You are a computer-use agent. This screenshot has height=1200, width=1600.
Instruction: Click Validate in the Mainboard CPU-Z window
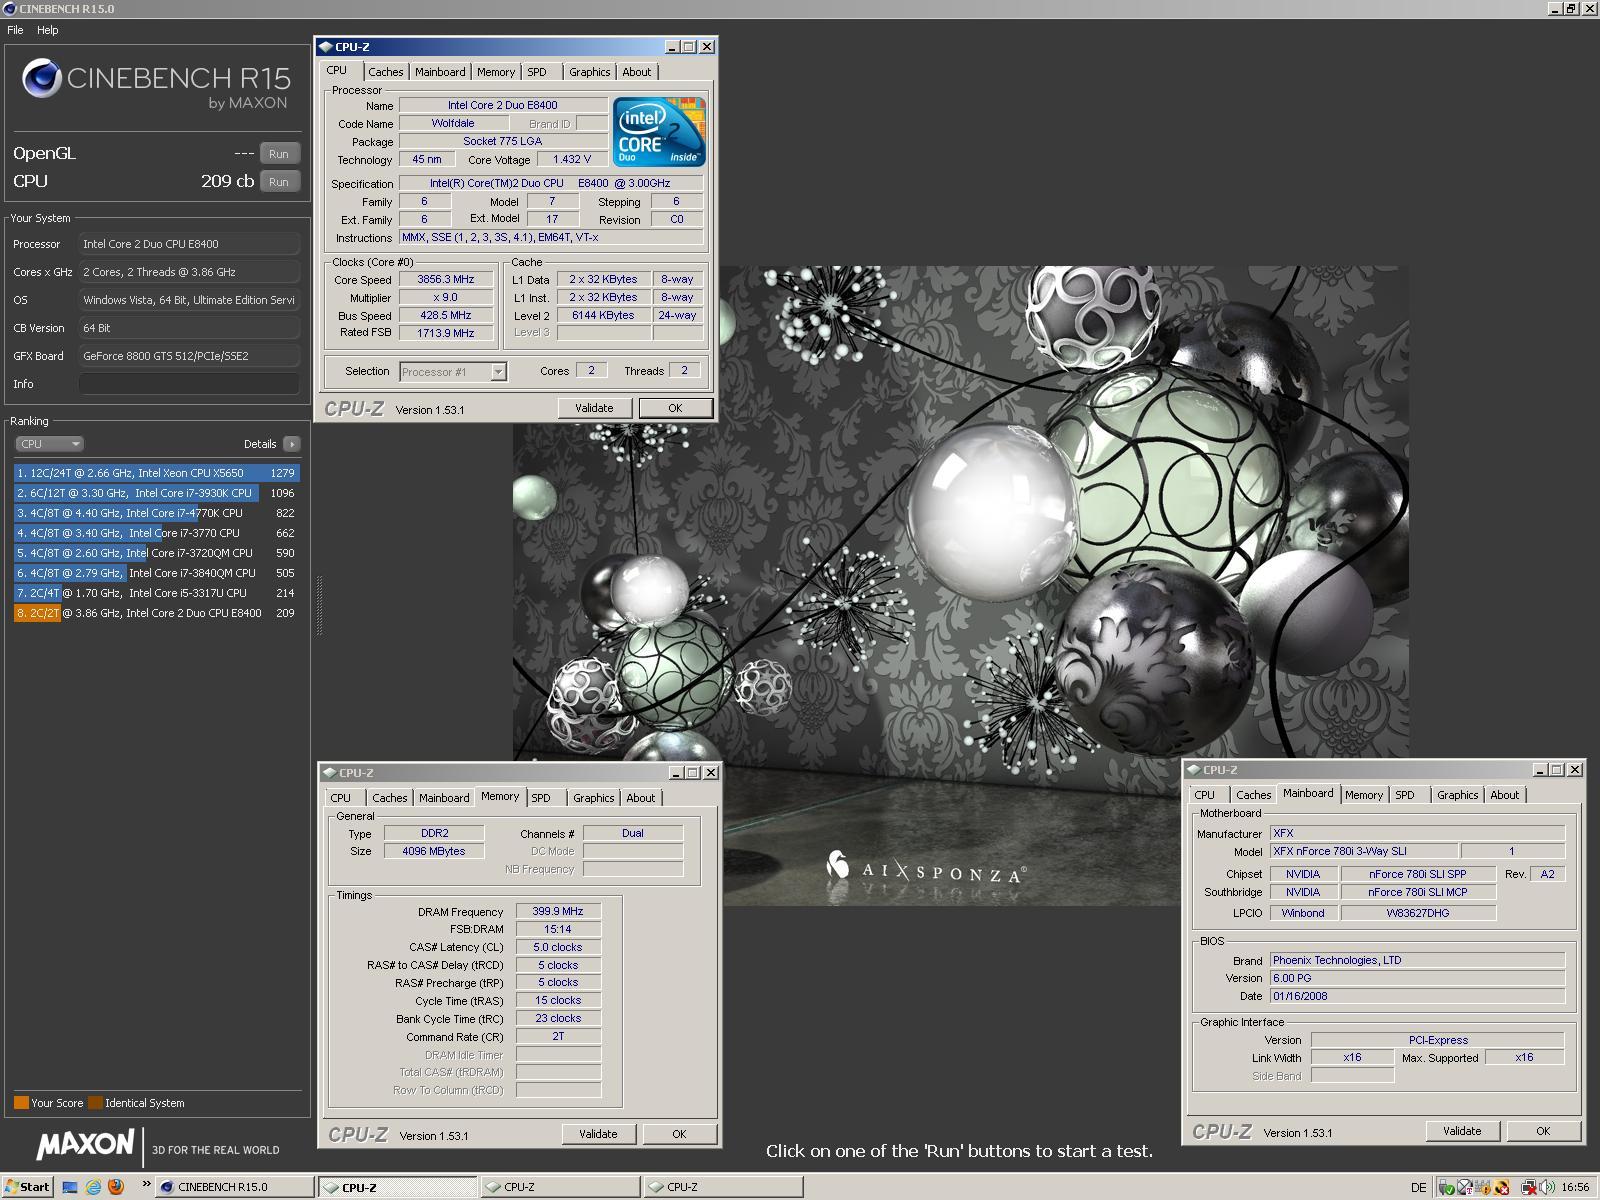(x=1462, y=1131)
